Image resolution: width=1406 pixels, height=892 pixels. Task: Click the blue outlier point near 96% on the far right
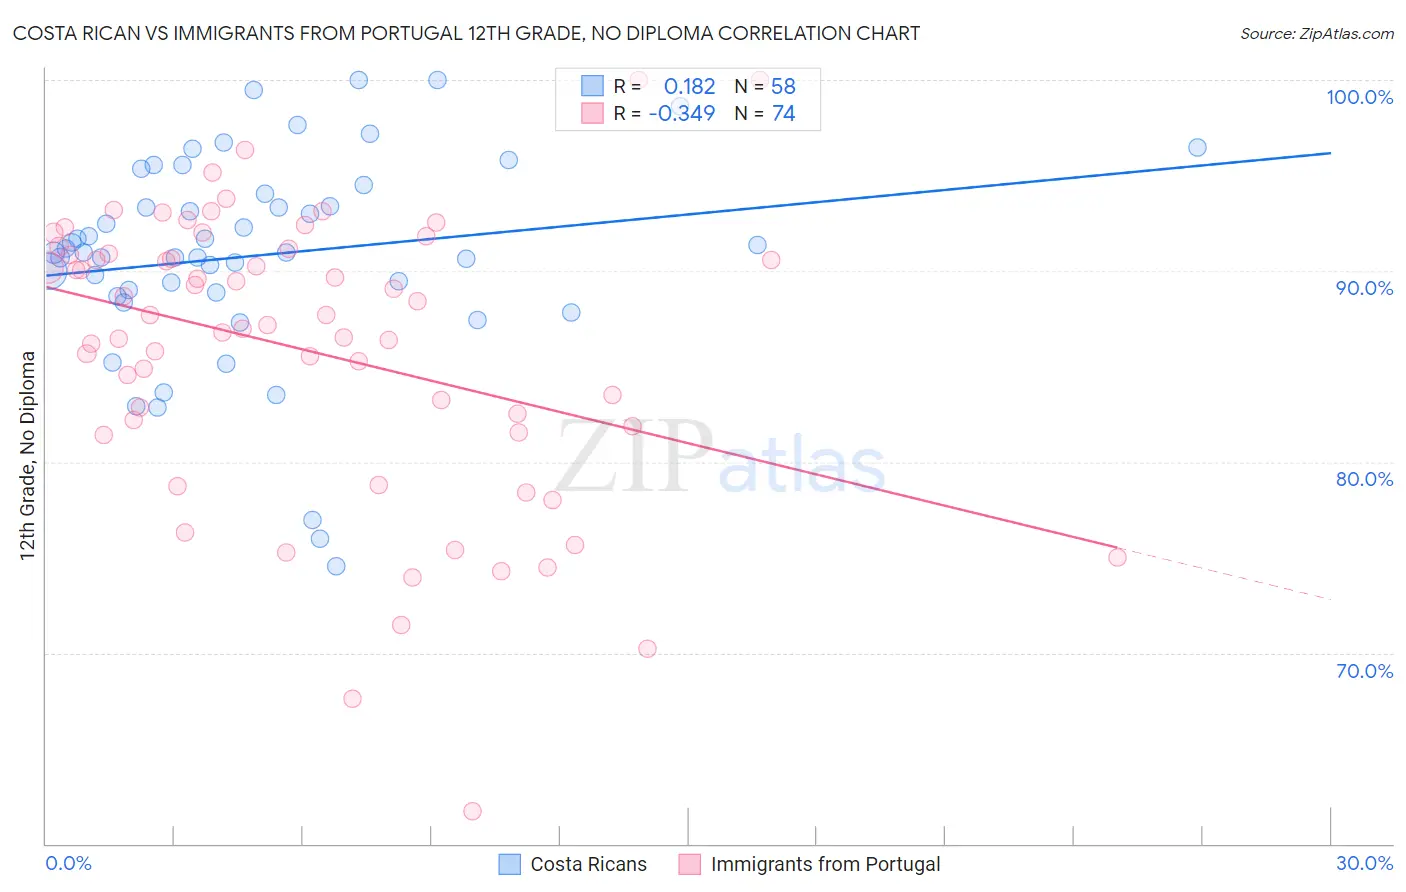click(x=1197, y=147)
